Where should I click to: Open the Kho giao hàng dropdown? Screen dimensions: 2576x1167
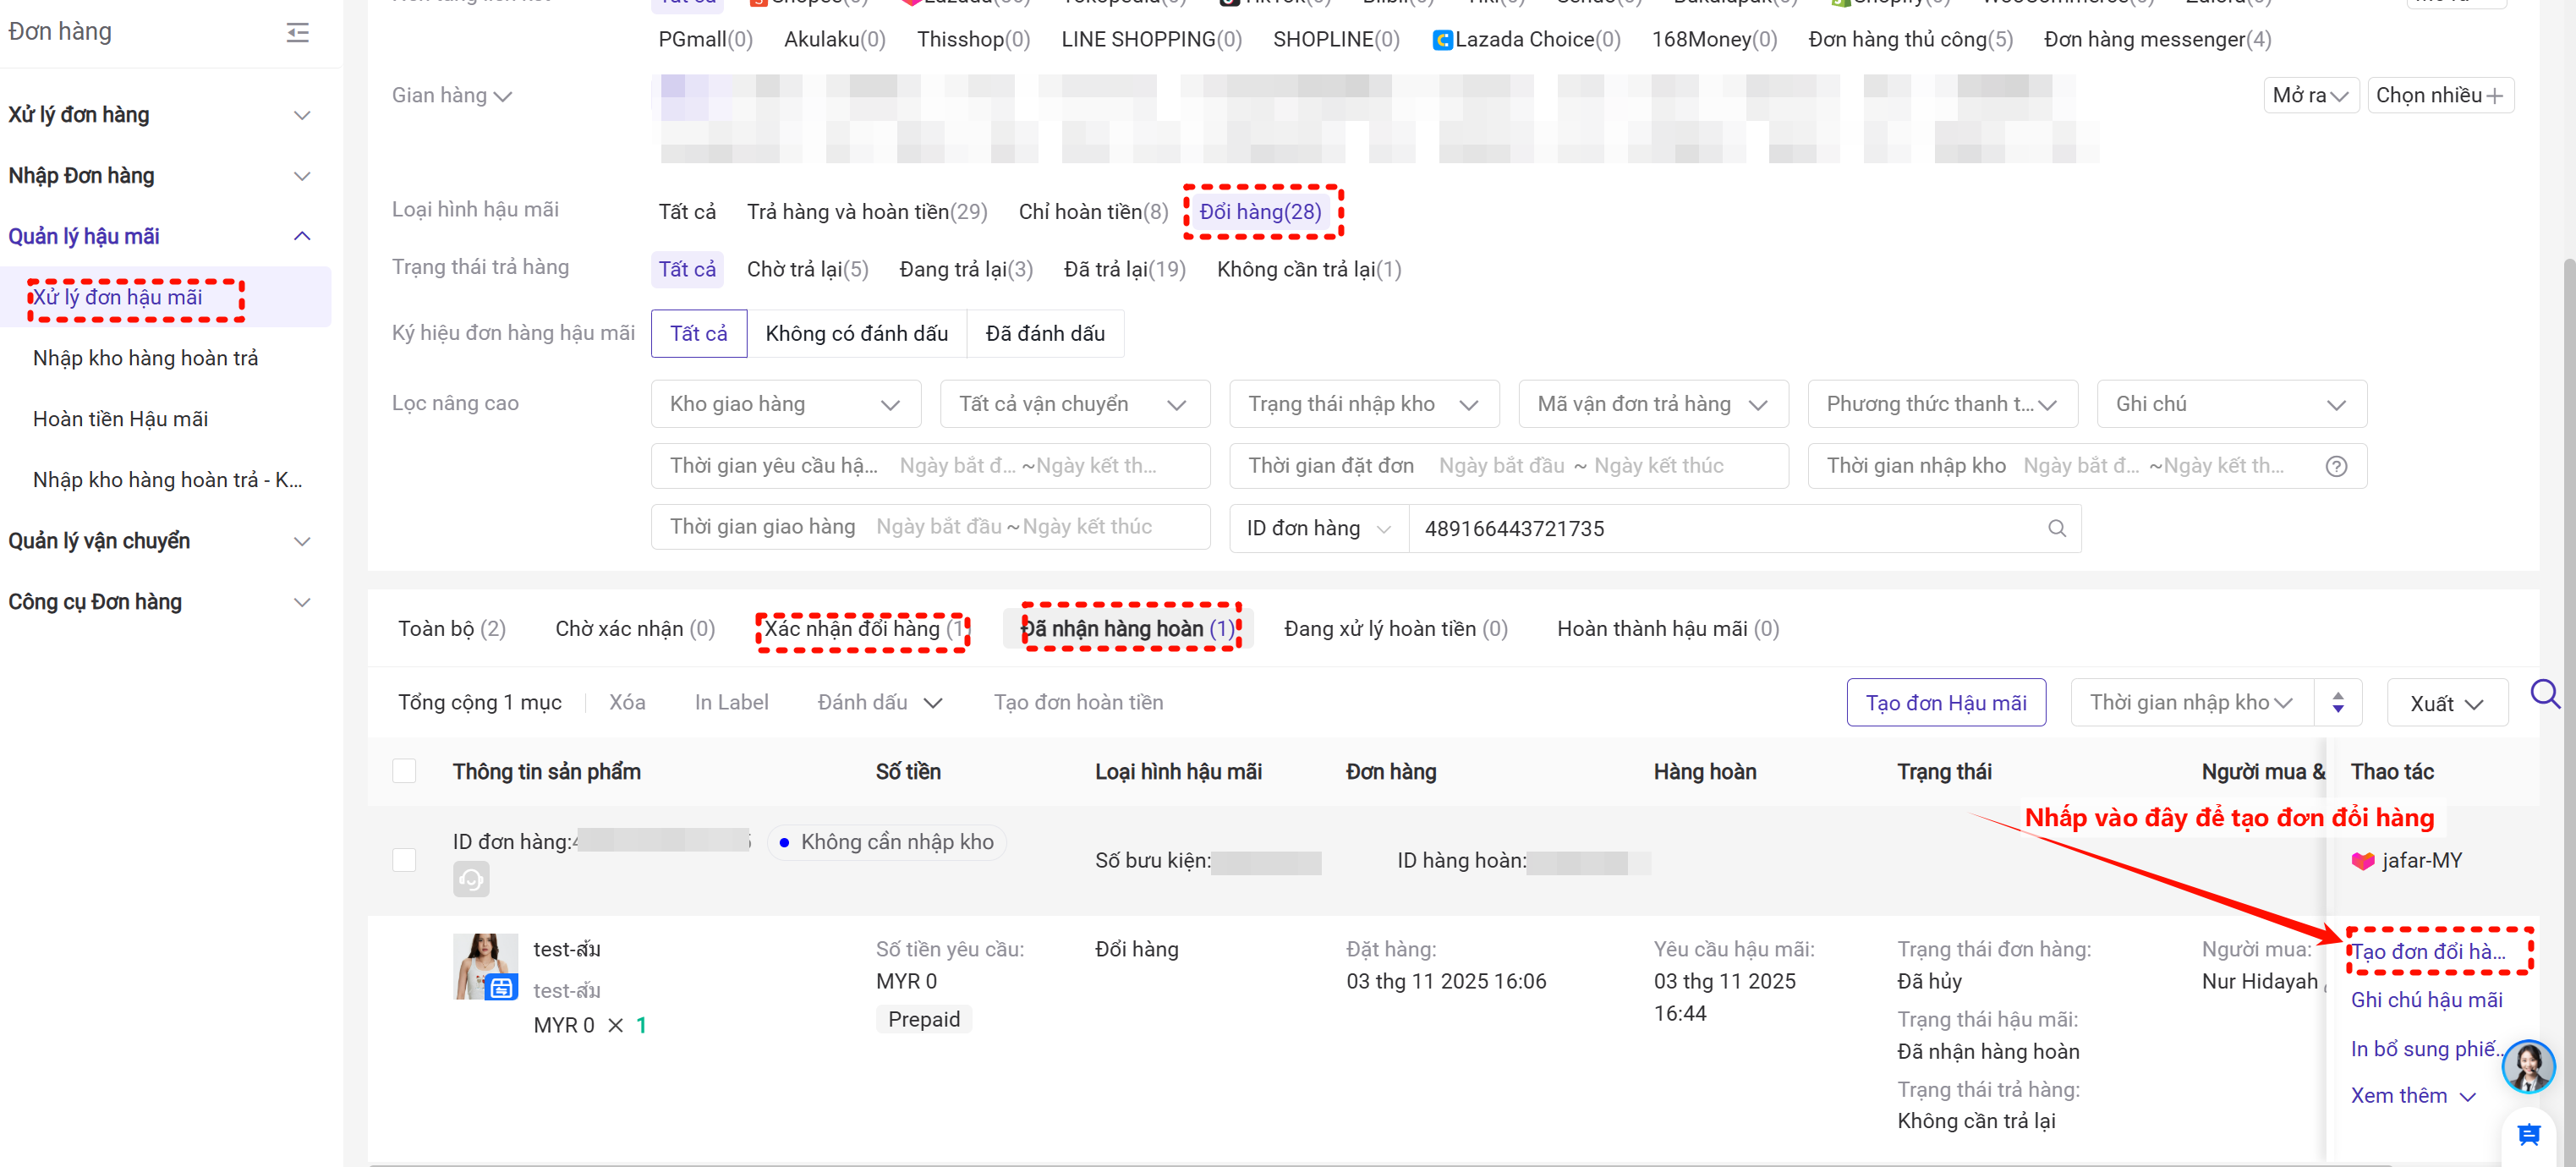coord(785,404)
